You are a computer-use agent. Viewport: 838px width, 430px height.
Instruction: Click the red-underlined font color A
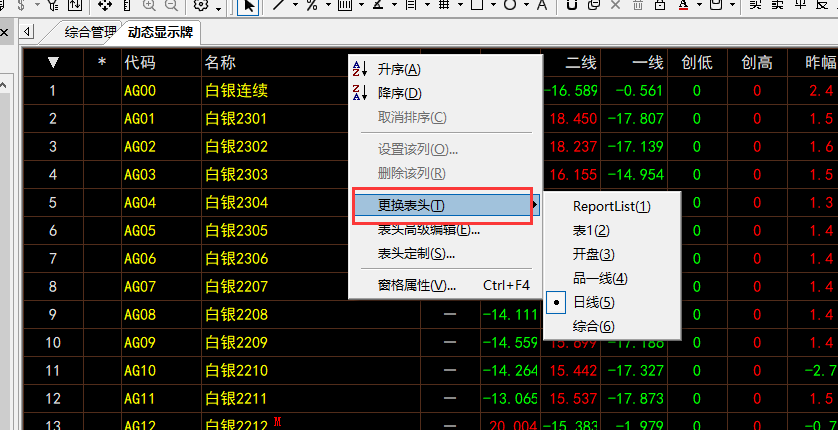click(682, 5)
